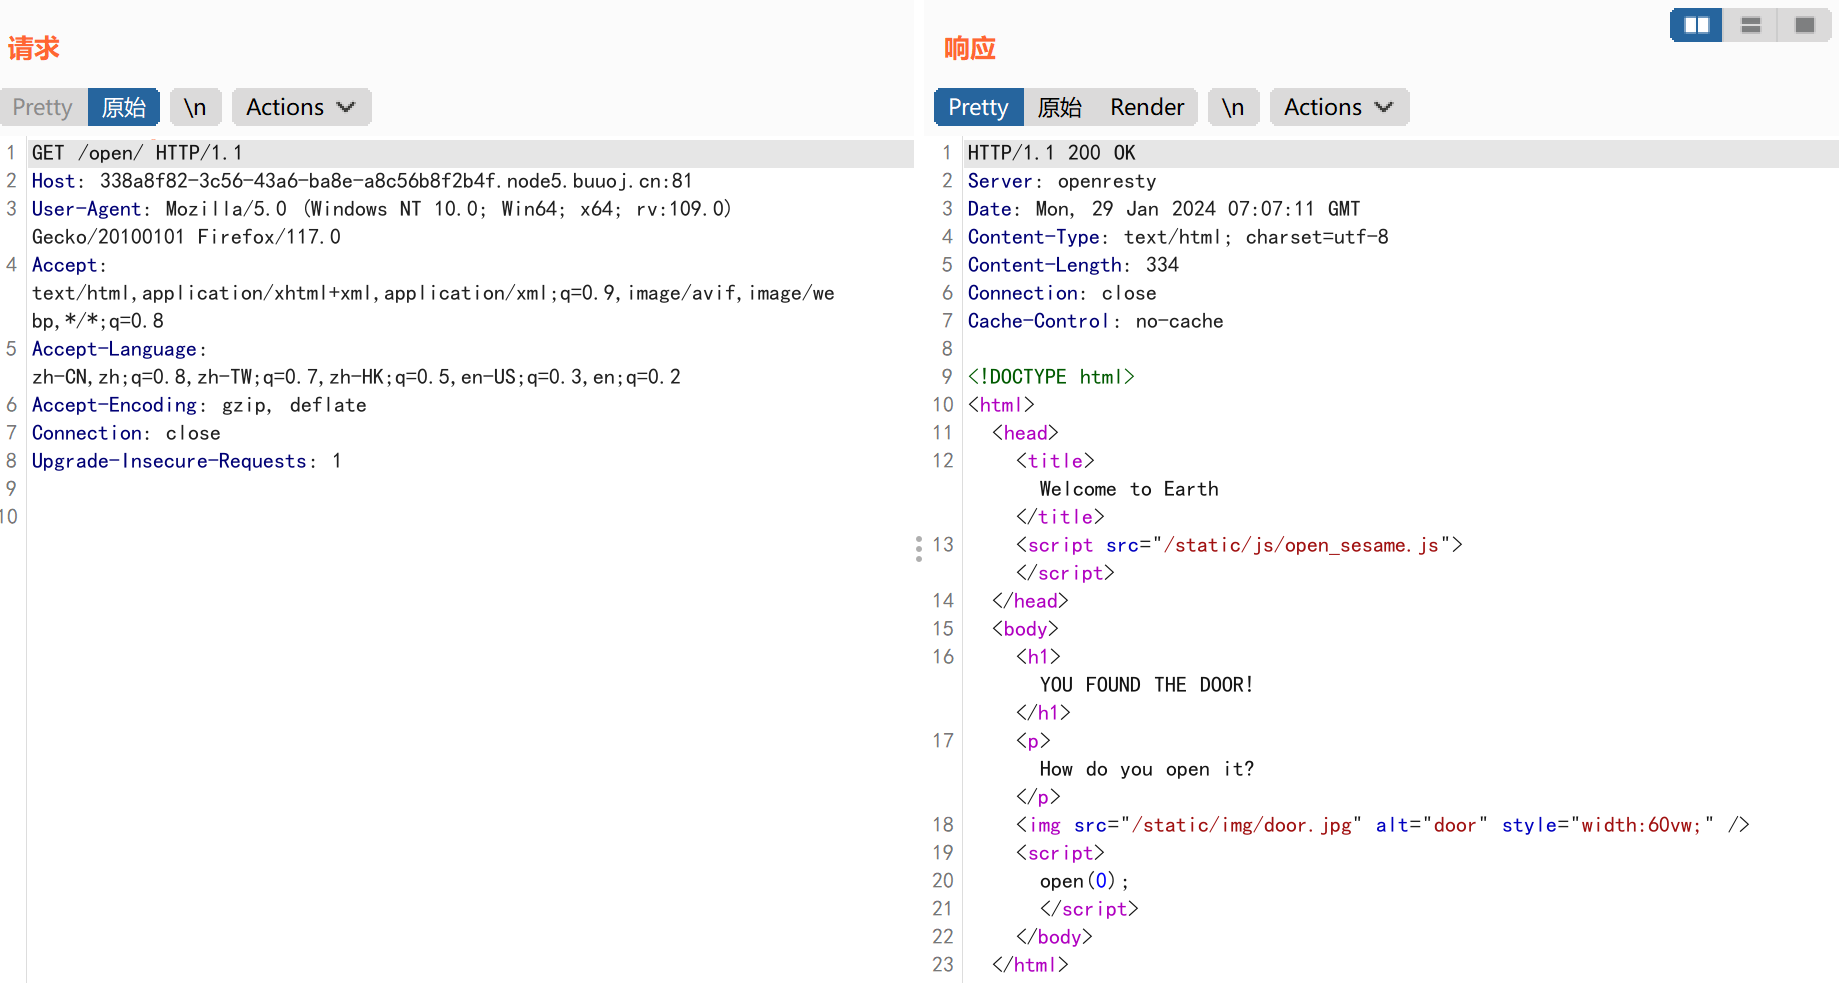Switch to side-by-side layout view
Screen dimensions: 1839x983
coord(1696,25)
